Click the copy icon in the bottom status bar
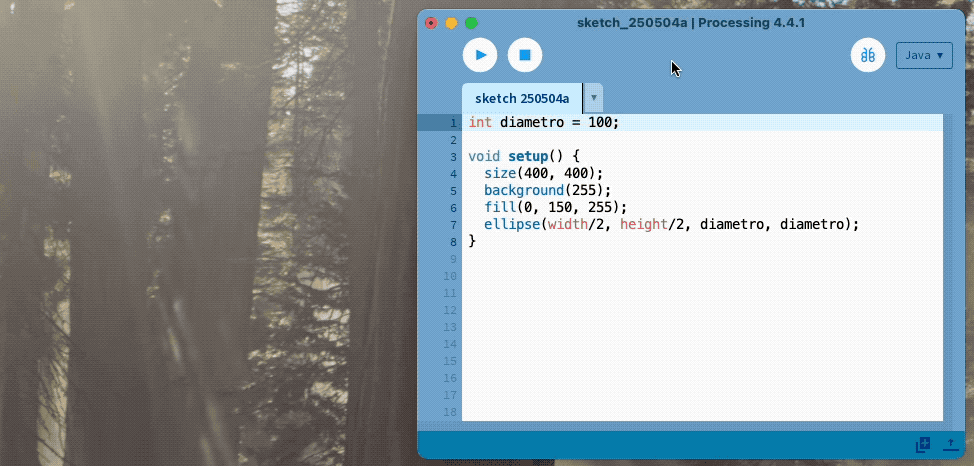Image resolution: width=974 pixels, height=466 pixels. tap(922, 445)
